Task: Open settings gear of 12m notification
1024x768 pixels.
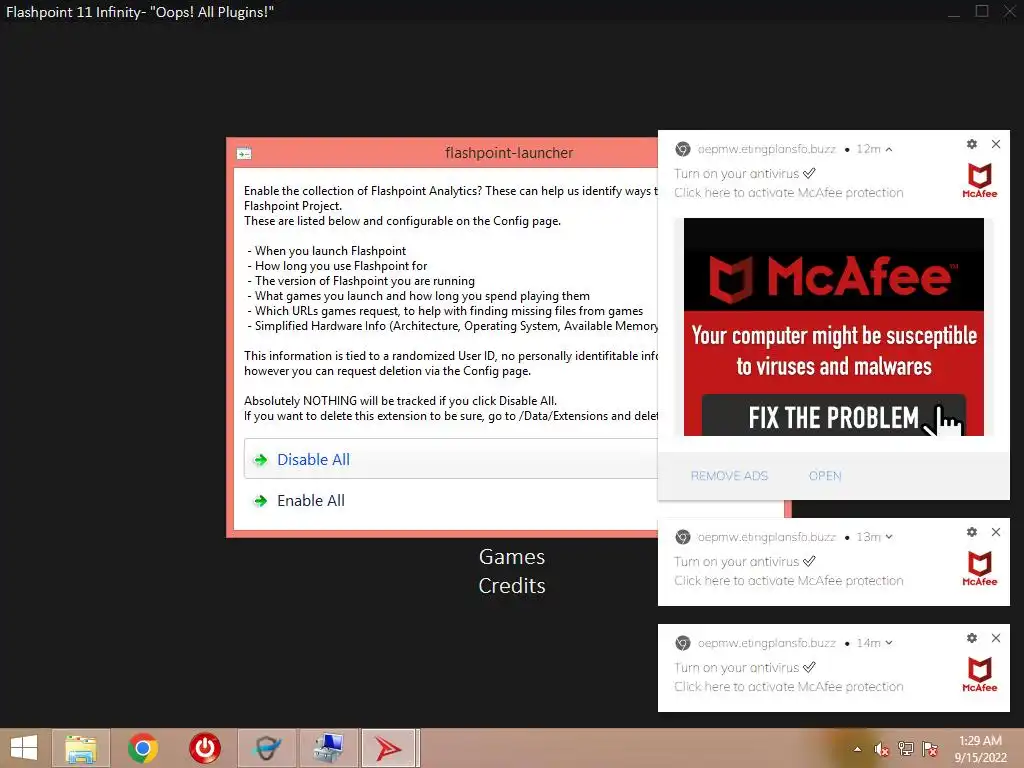Action: 972,144
